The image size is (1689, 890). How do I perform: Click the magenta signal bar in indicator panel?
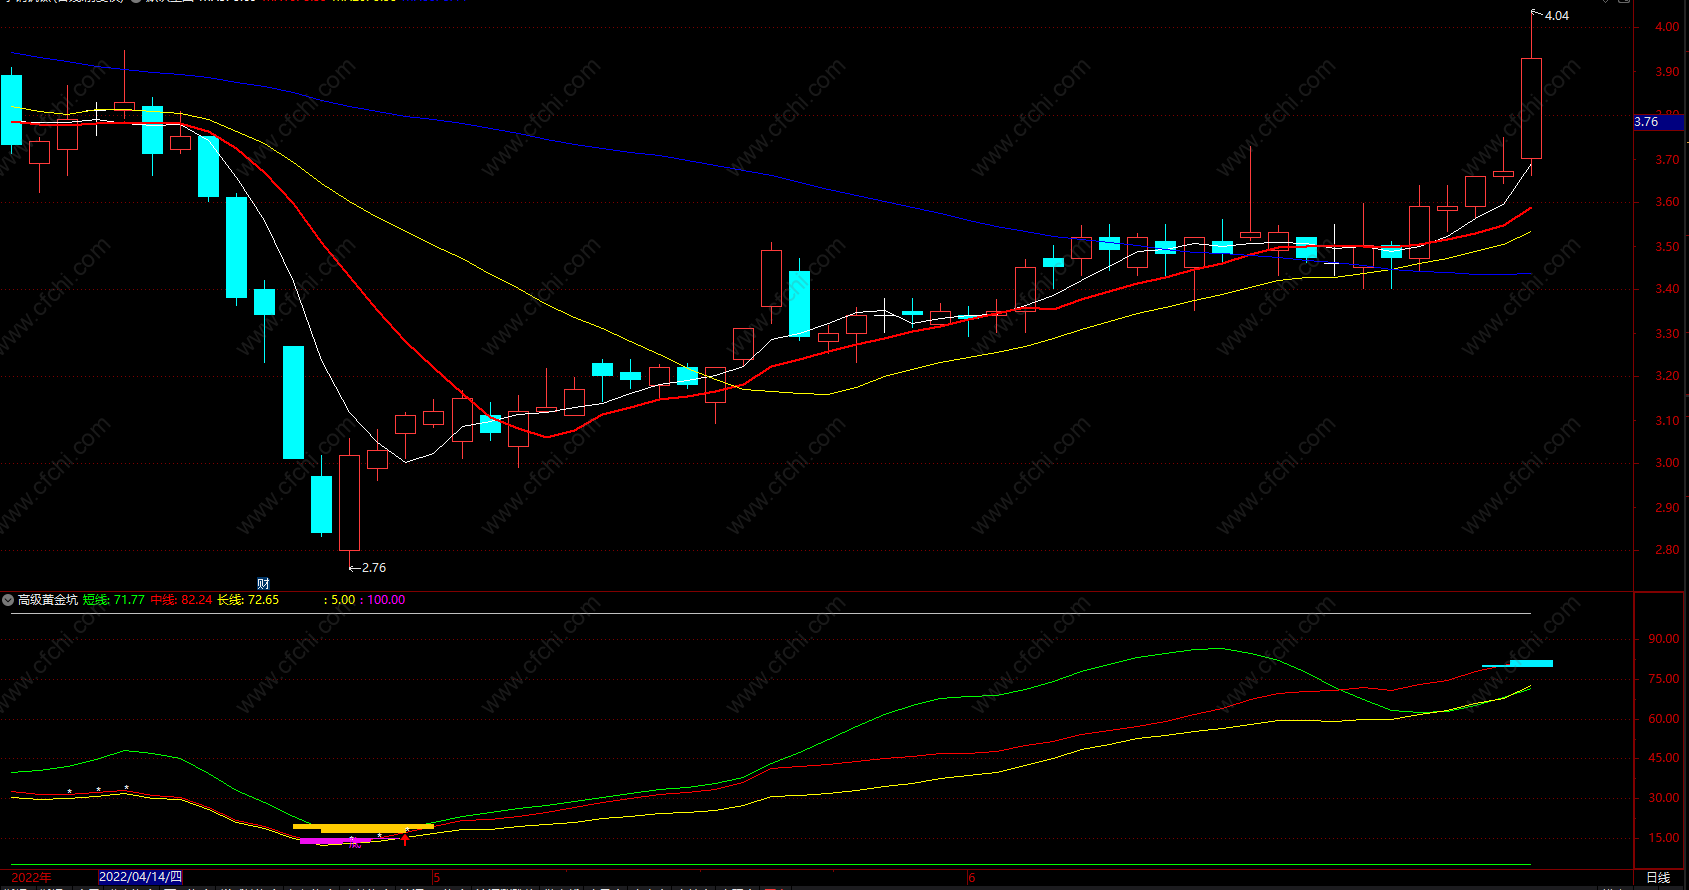[x=334, y=841]
